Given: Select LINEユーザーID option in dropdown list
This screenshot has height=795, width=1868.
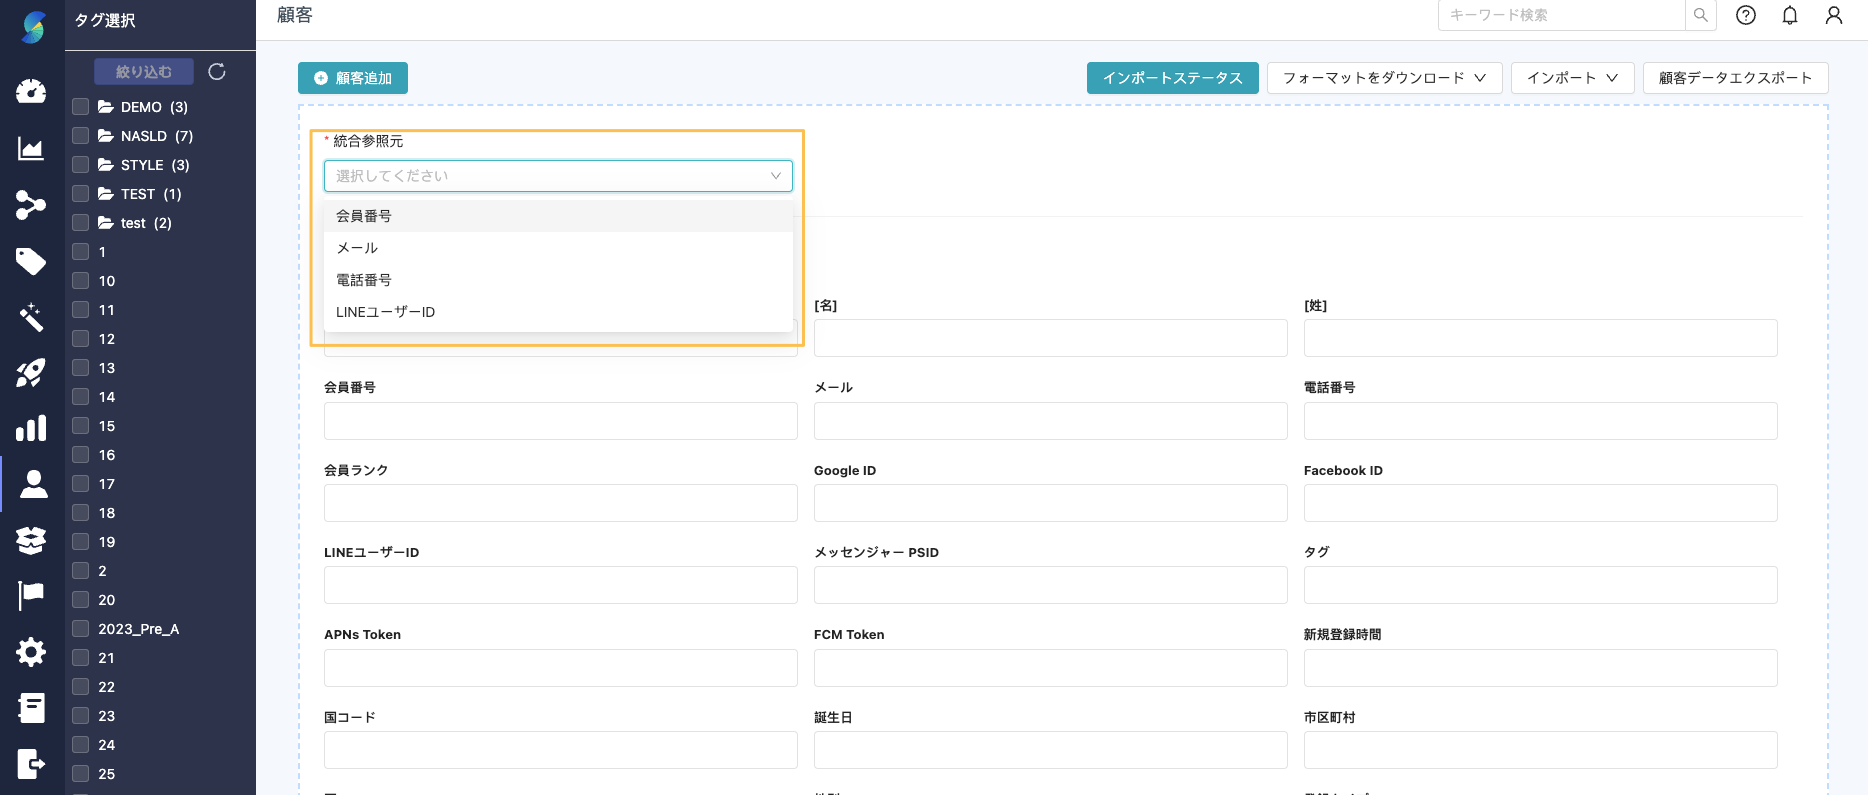Looking at the screenshot, I should [x=386, y=312].
